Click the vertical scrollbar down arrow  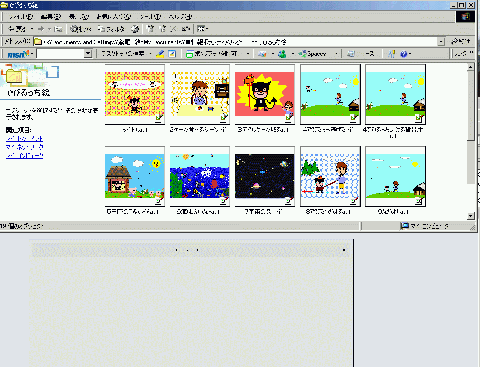coord(470,216)
